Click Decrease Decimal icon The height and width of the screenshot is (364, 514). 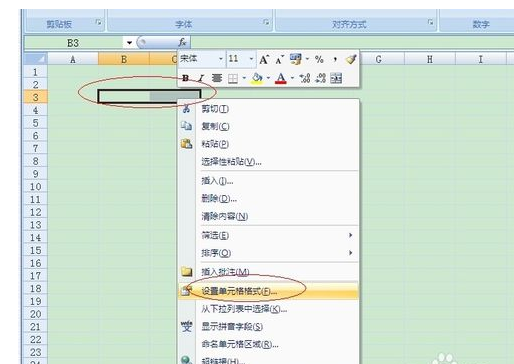coord(320,78)
